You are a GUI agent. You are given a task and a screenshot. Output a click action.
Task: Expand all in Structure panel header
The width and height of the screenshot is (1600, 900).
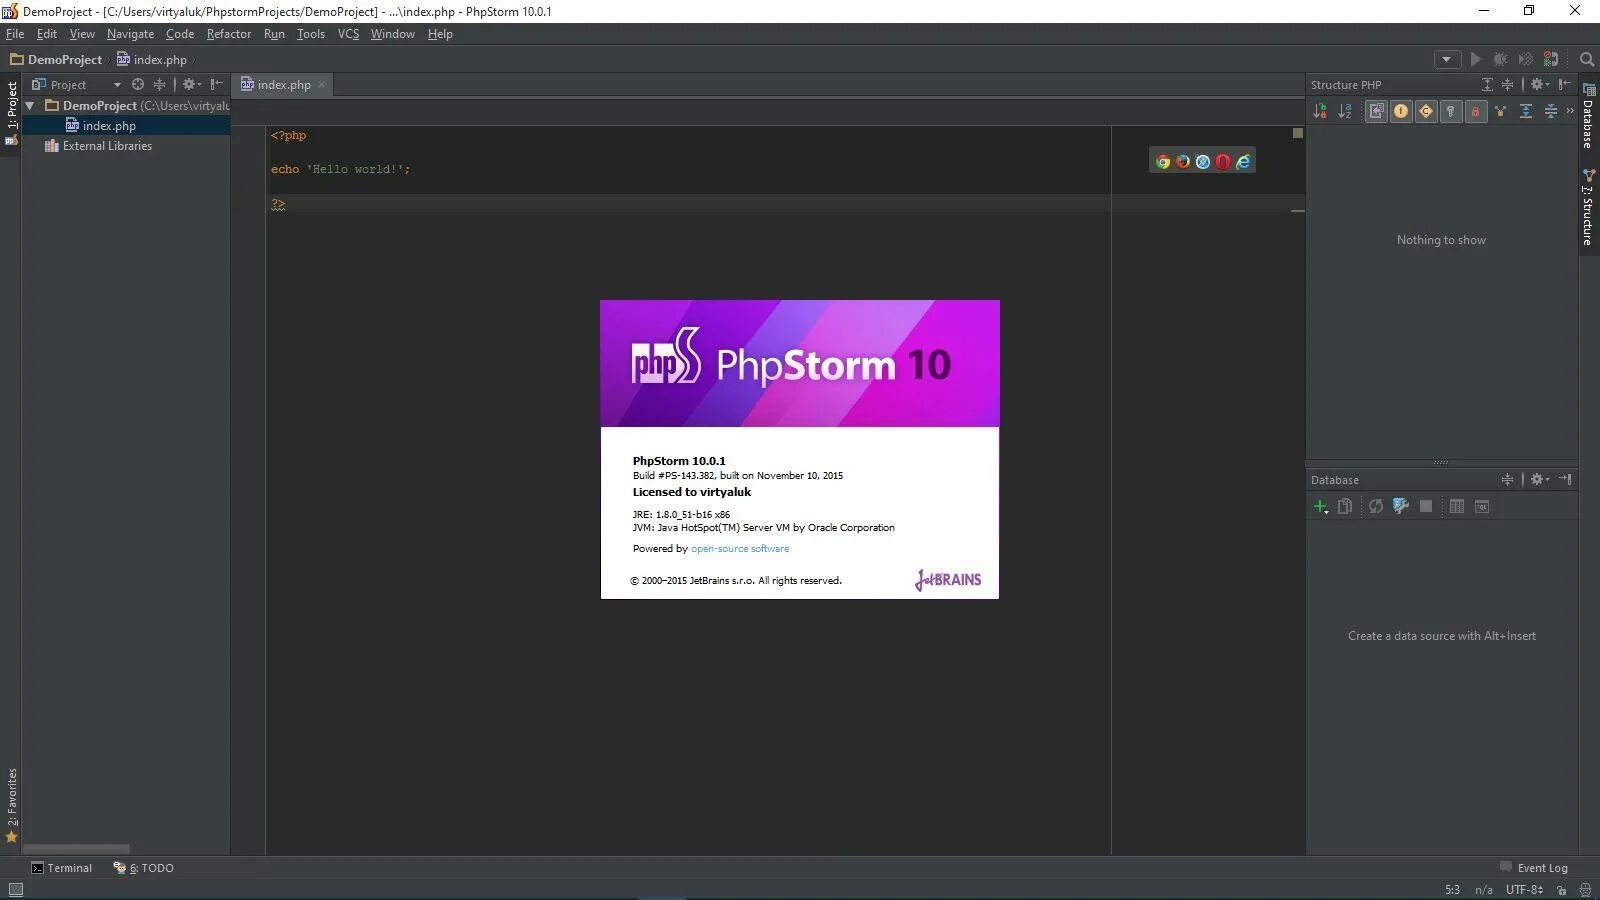[x=1487, y=85]
